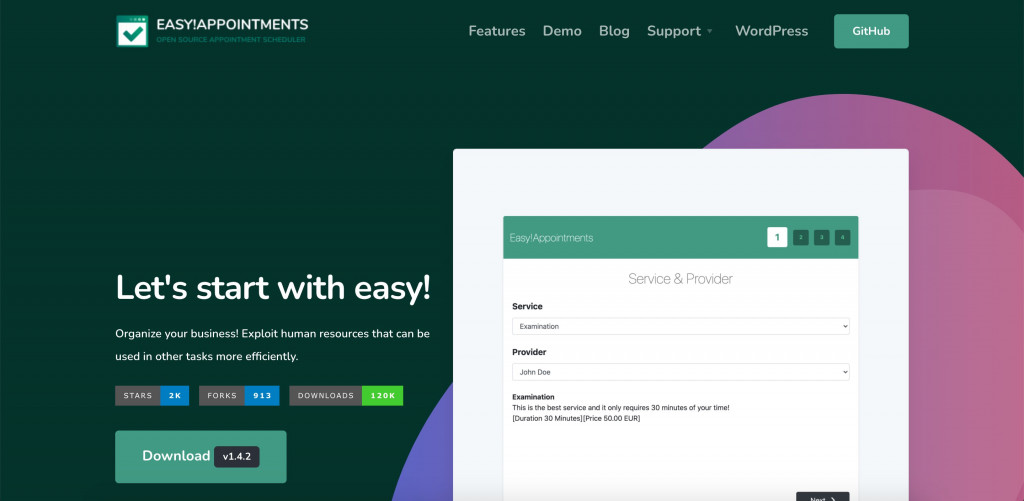The width and height of the screenshot is (1024, 501).
Task: Click the "Let's start with easy!" heading
Action: coord(273,287)
